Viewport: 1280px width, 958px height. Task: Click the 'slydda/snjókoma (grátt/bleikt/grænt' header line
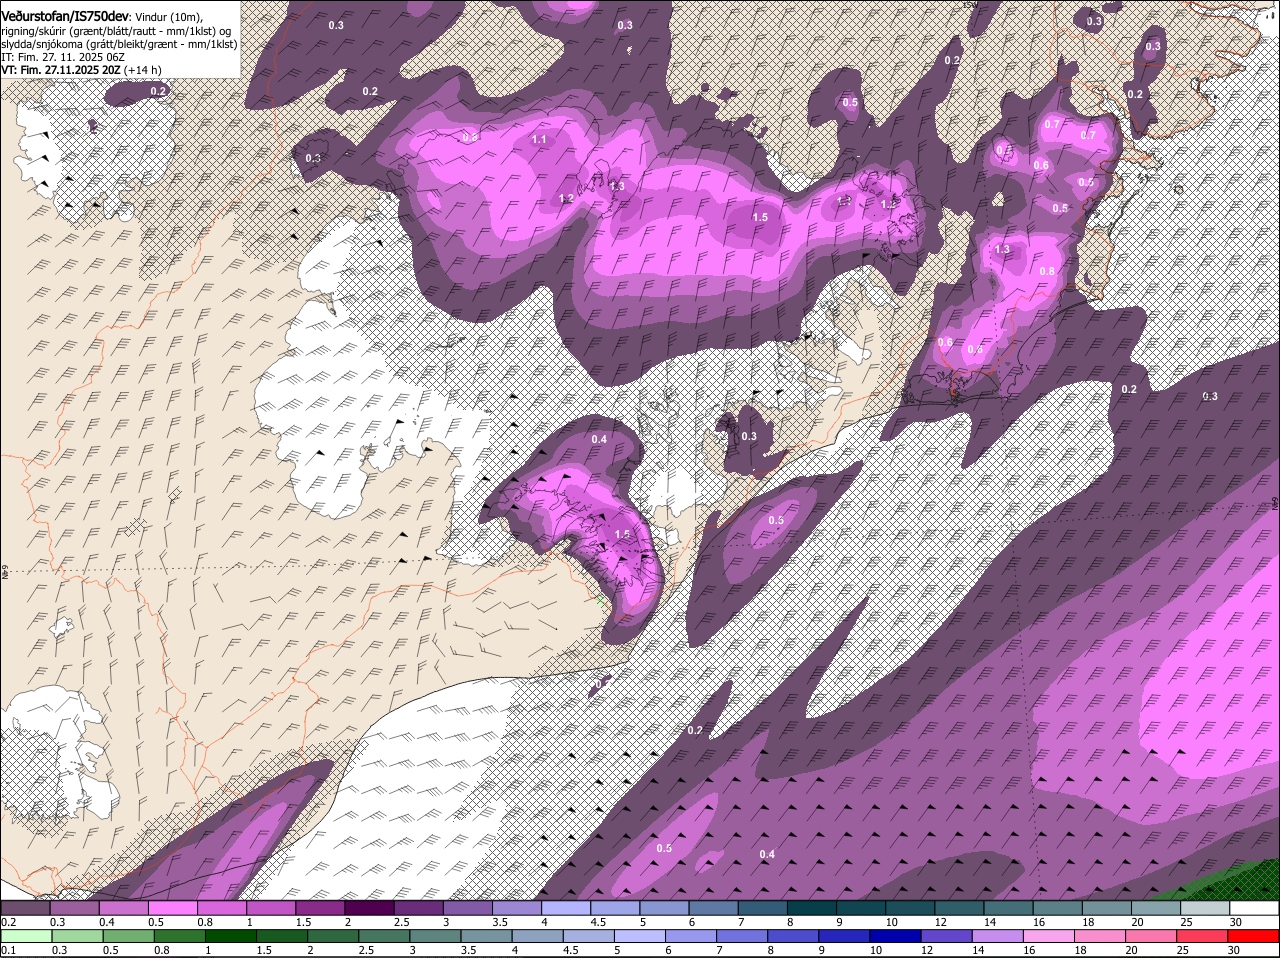[x=120, y=44]
